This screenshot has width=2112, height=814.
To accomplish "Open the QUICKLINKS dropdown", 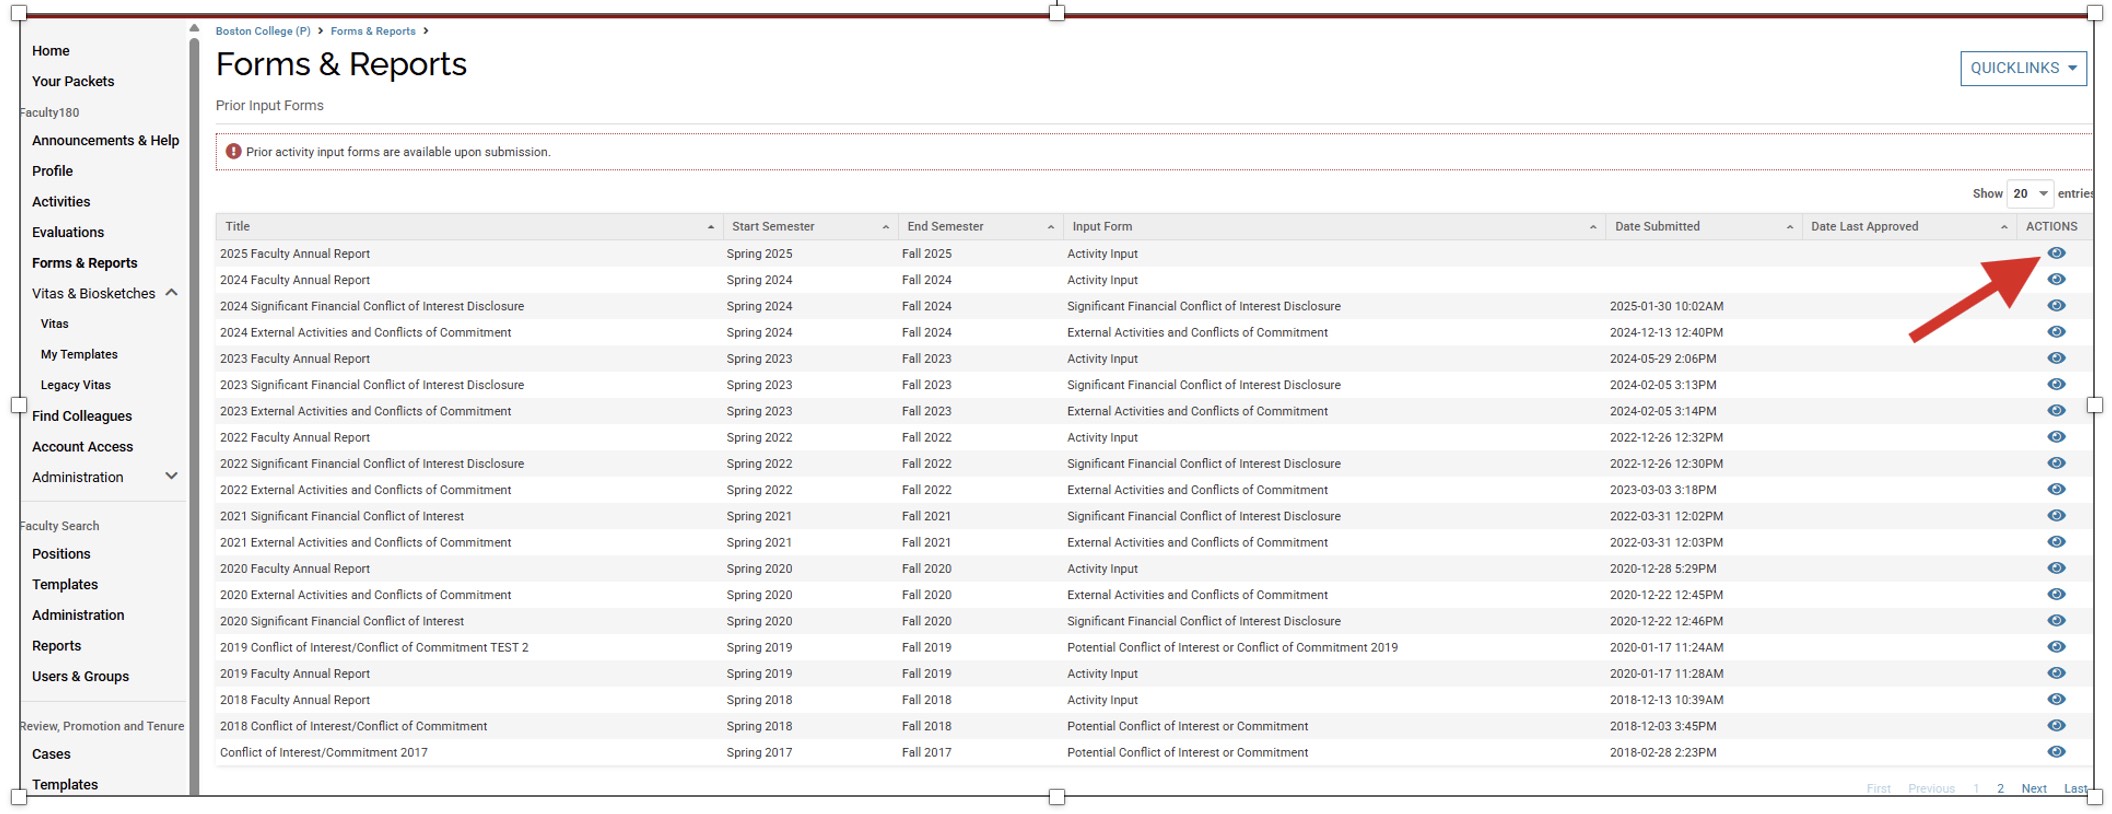I will [x=2023, y=68].
